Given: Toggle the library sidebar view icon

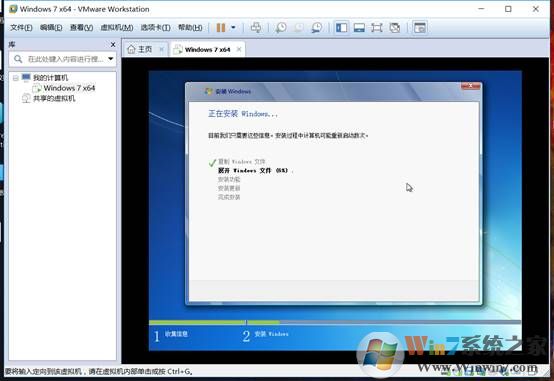Looking at the screenshot, I should tap(341, 28).
